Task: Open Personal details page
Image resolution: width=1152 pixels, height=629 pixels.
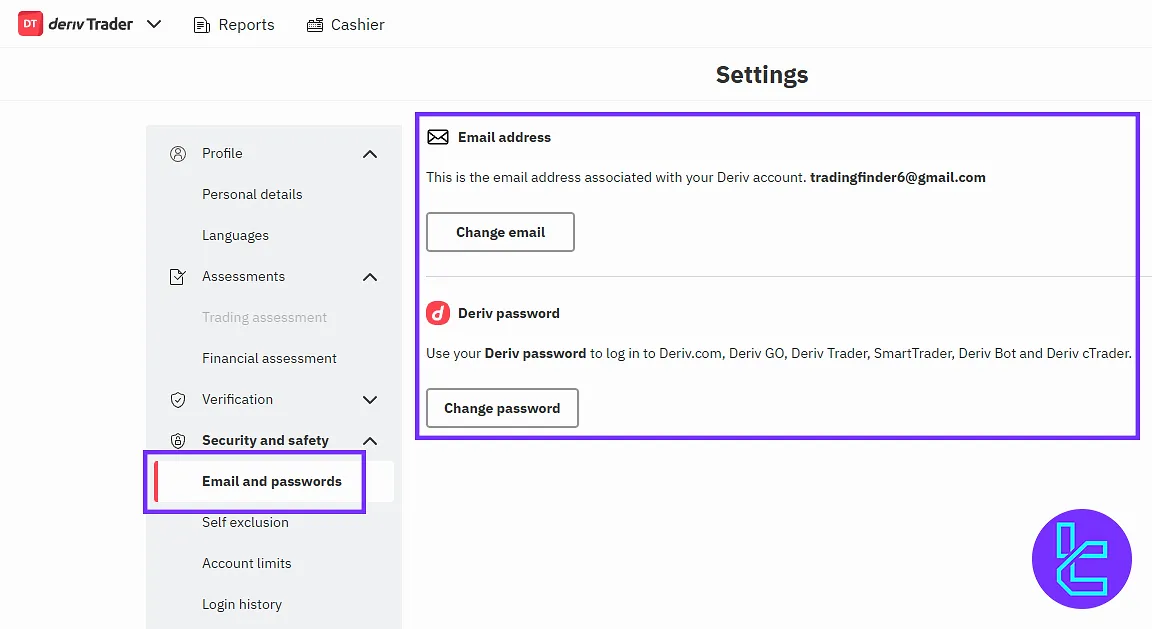Action: pos(252,194)
